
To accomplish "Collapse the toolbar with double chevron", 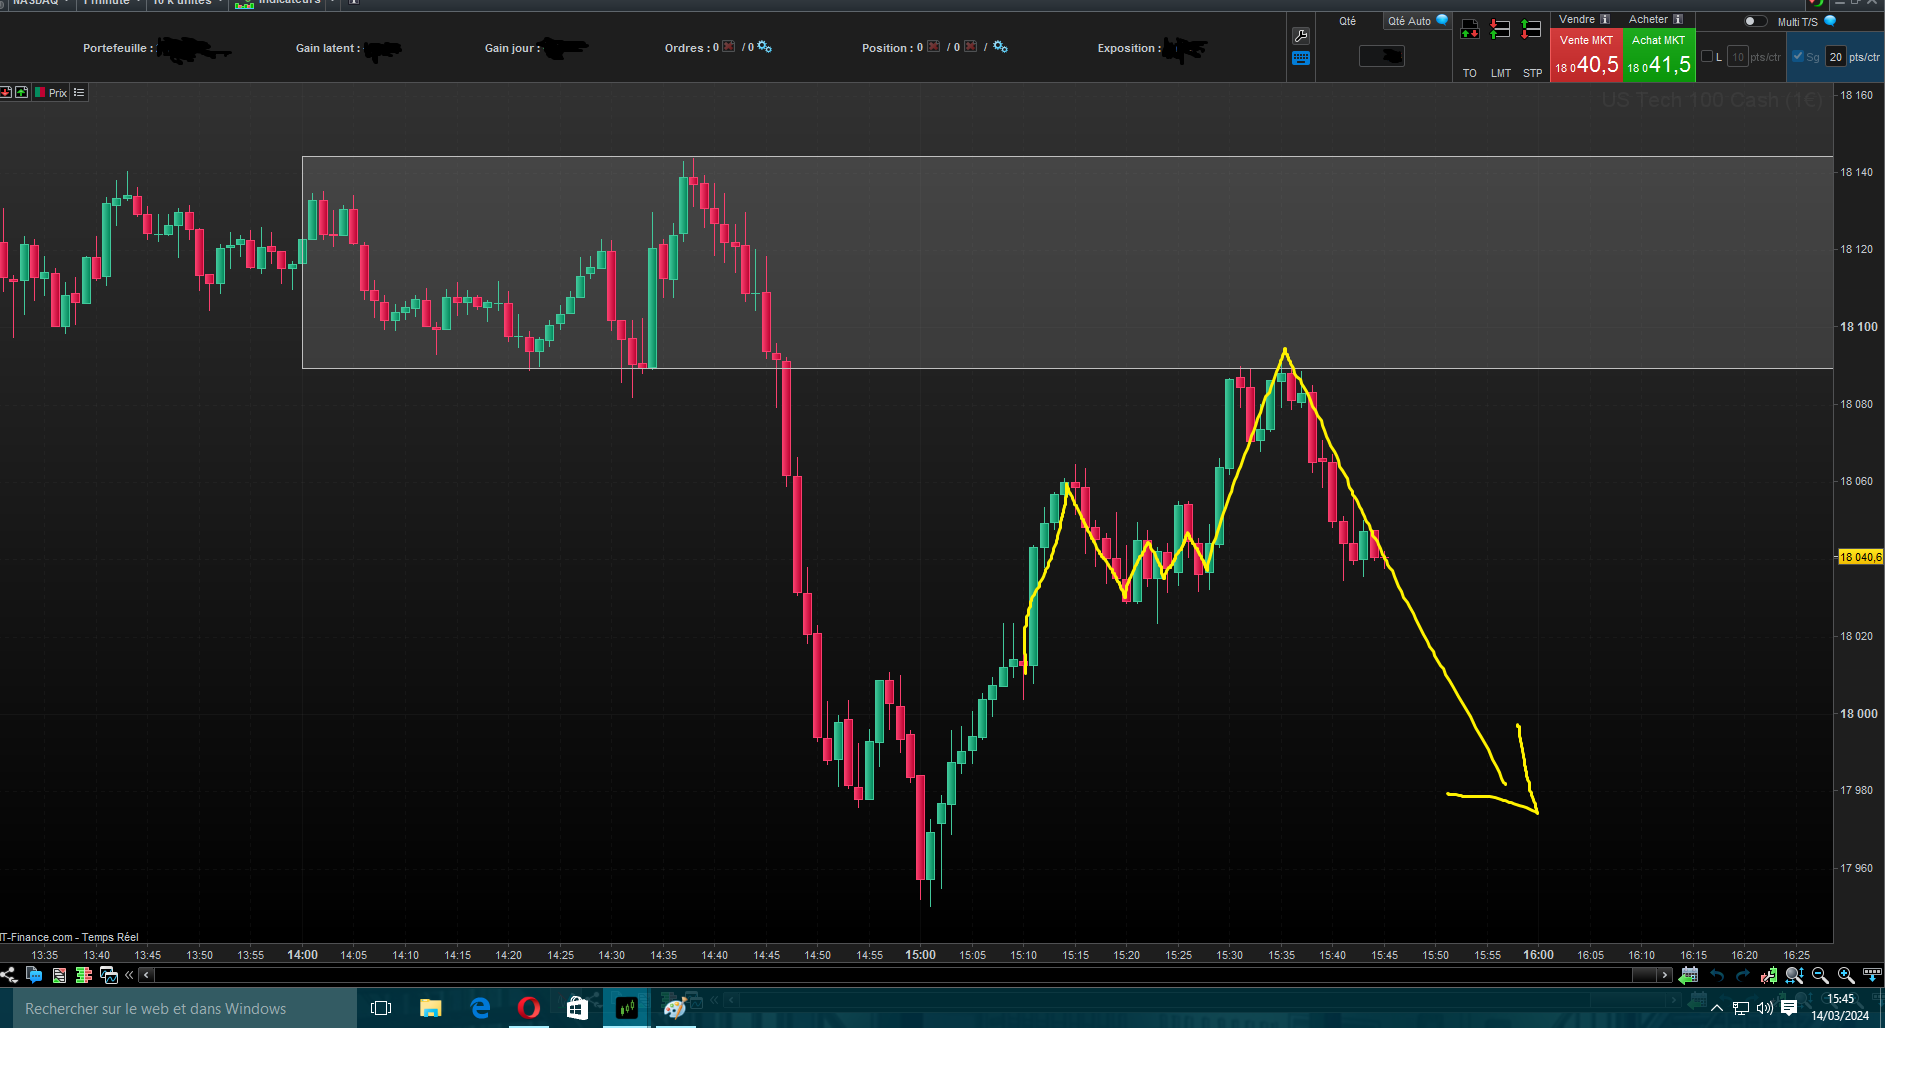I will tap(129, 975).
